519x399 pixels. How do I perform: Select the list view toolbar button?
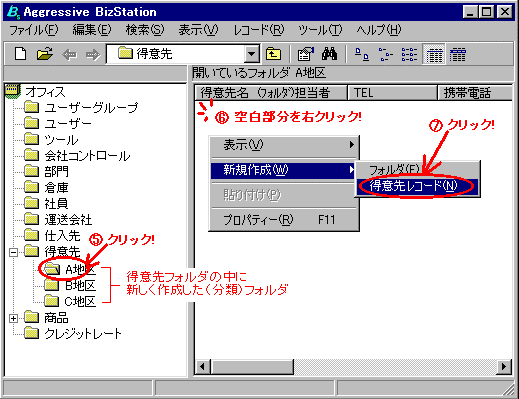(410, 54)
